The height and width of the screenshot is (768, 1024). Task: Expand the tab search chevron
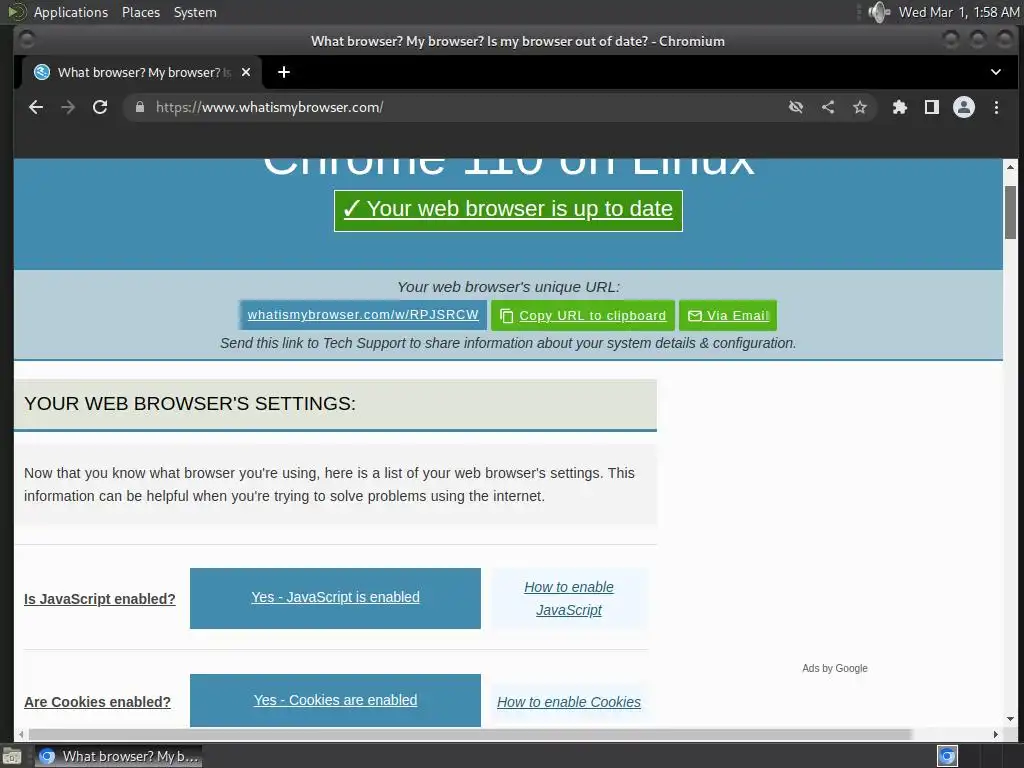[x=996, y=72]
